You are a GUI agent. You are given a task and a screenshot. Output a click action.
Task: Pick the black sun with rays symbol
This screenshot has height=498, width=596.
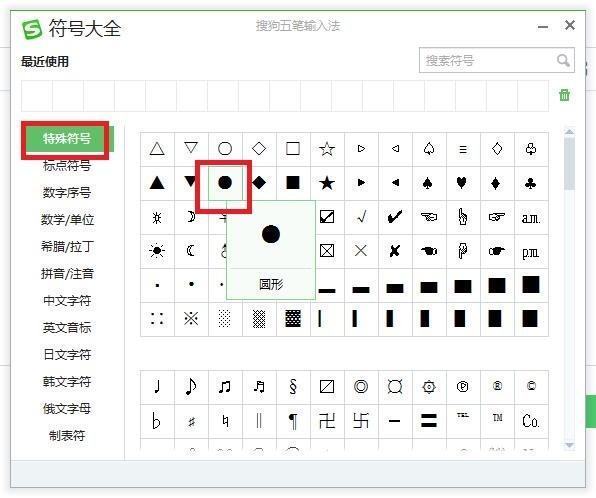[157, 251]
